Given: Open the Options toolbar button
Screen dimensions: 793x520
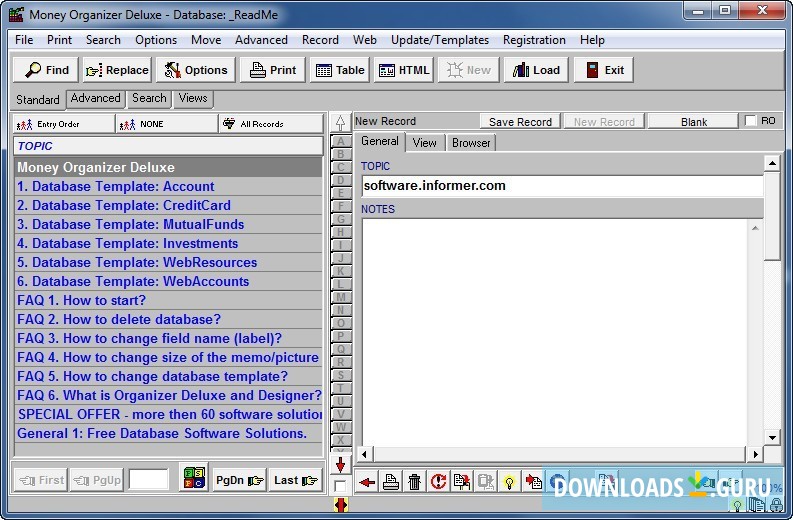Looking at the screenshot, I should tap(196, 70).
